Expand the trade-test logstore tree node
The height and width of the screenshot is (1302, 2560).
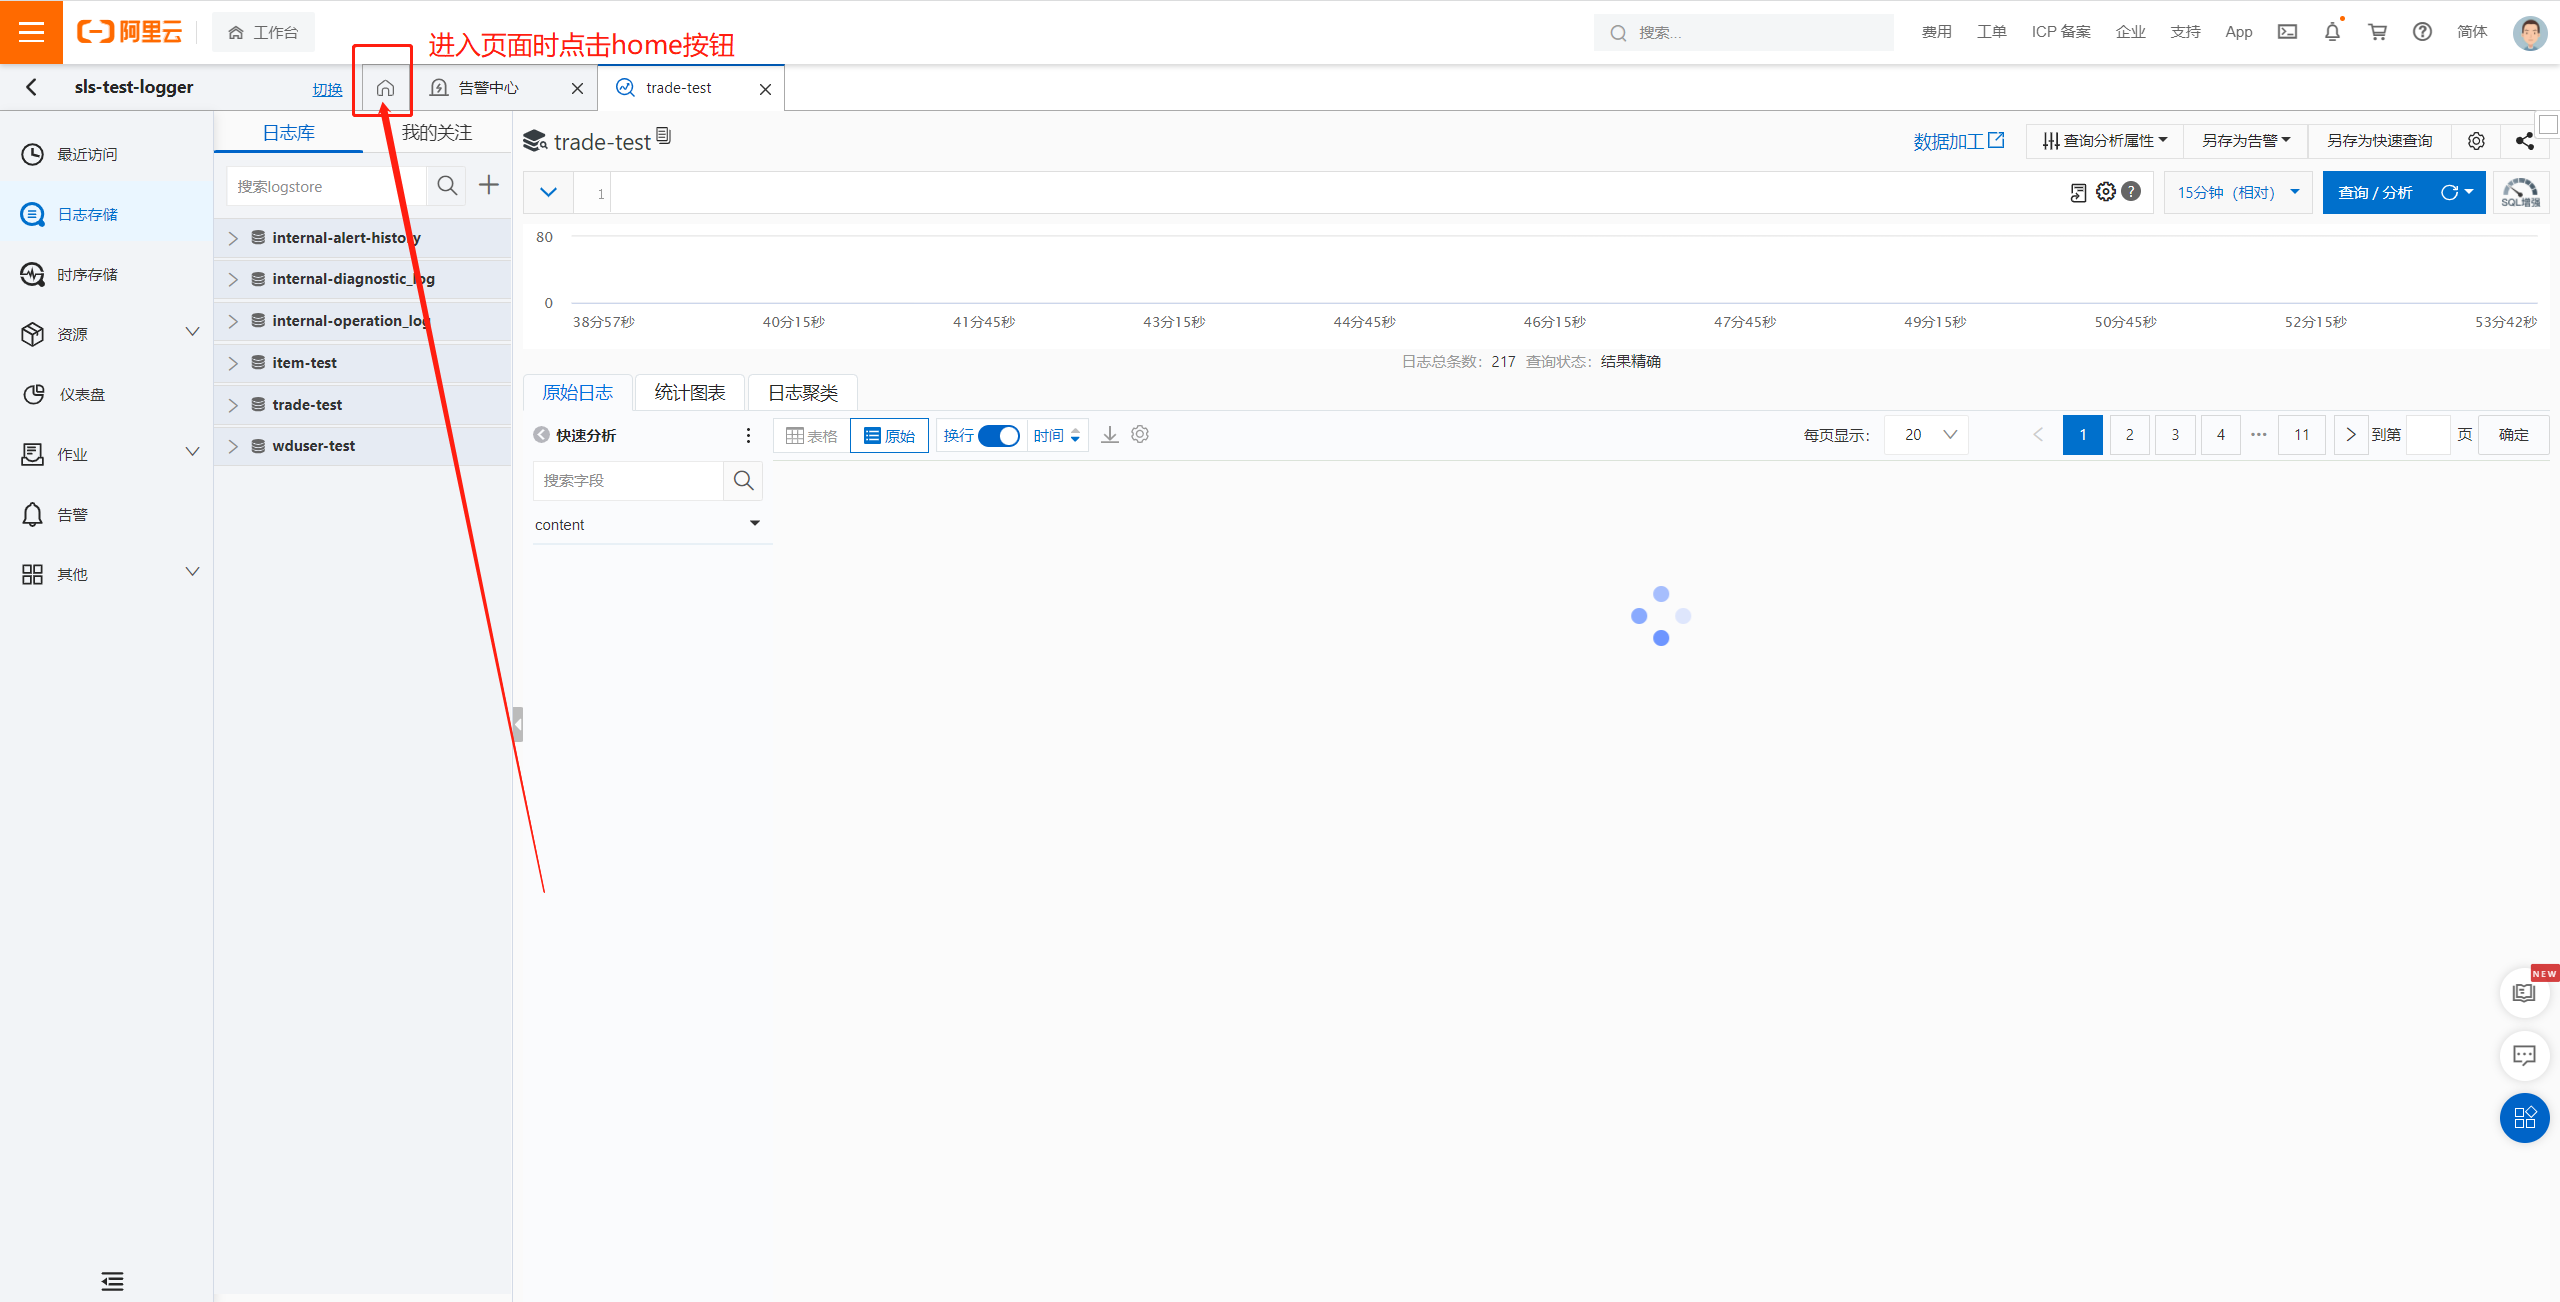click(233, 405)
